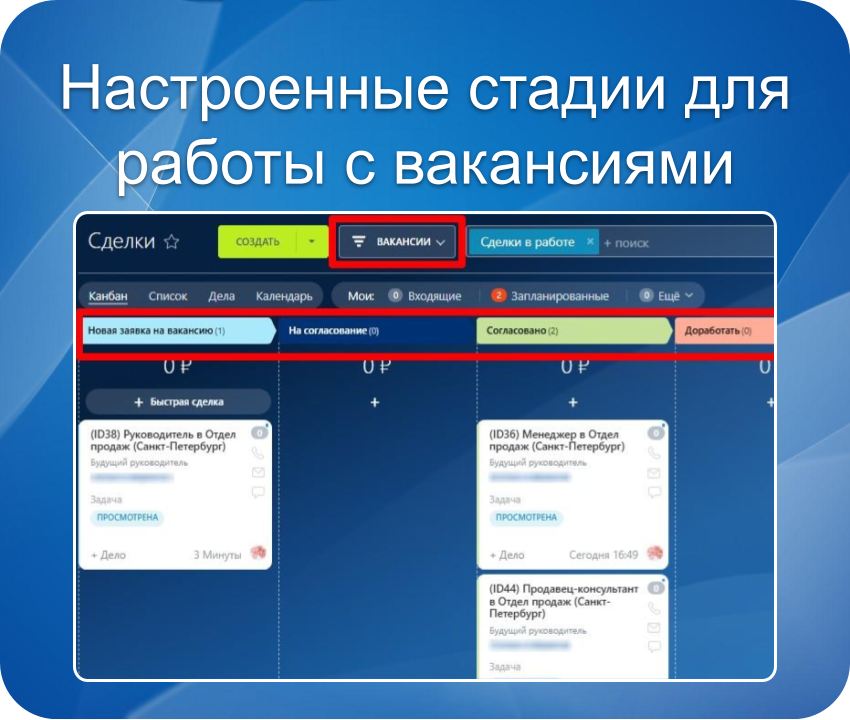Click the funnel icon in ВАКАНСИИ button
Image resolution: width=850 pixels, height=720 pixels.
[359, 241]
